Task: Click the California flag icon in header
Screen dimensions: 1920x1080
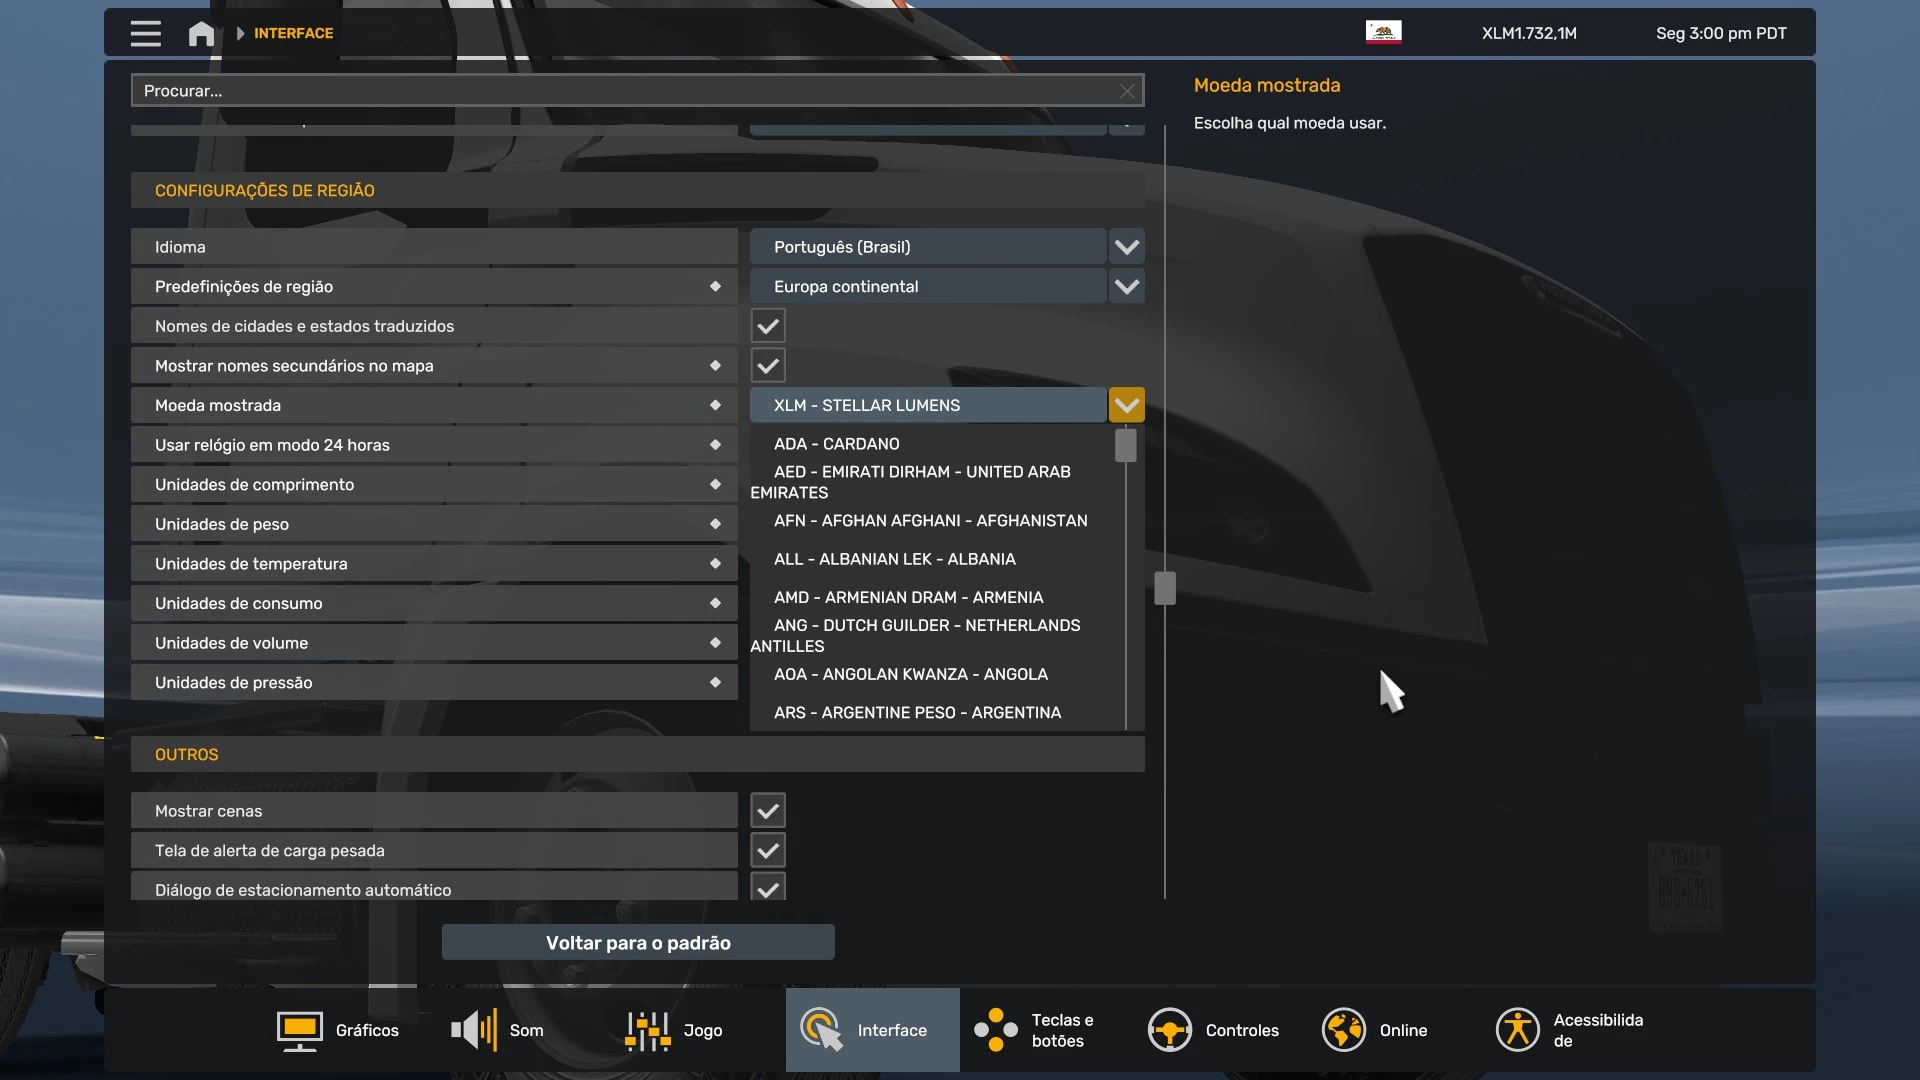Action: 1383,32
